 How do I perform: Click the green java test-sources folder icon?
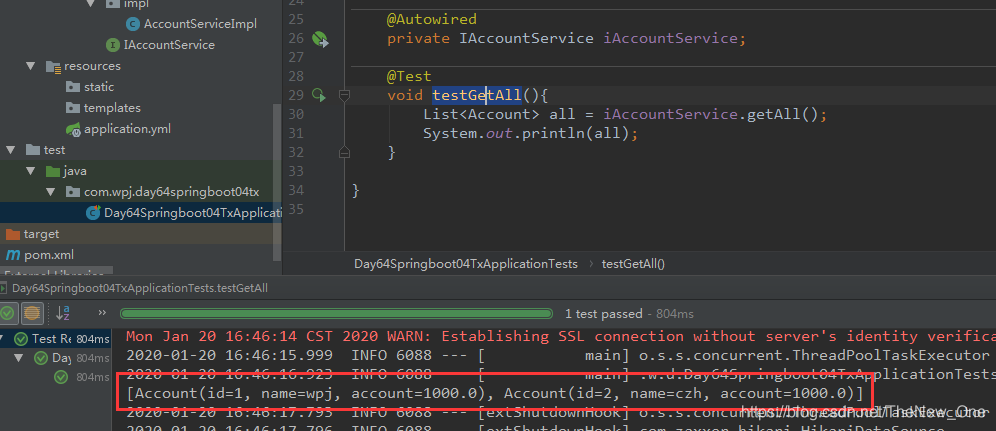(53, 171)
